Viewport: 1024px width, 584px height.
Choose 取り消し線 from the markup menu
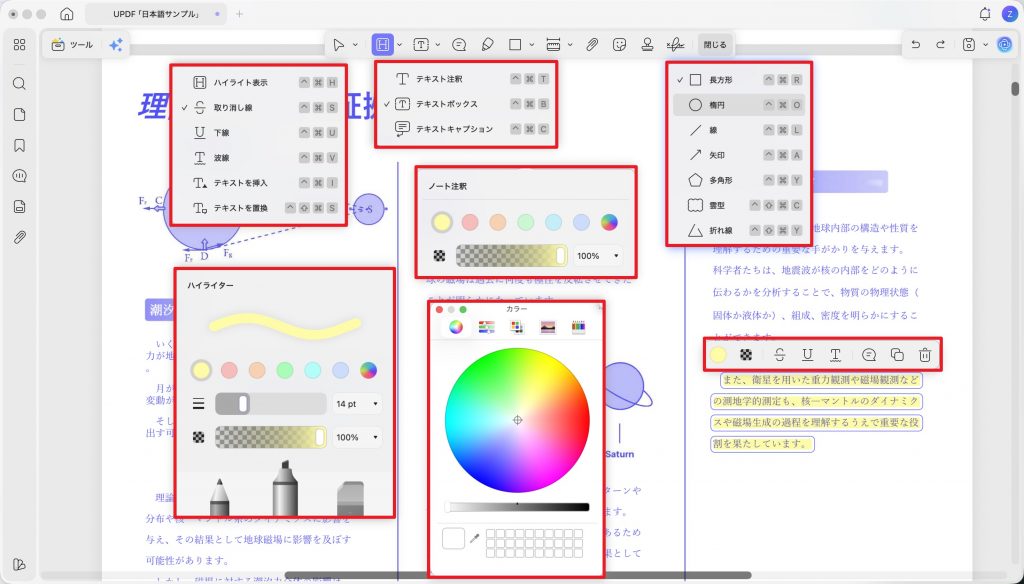click(259, 107)
